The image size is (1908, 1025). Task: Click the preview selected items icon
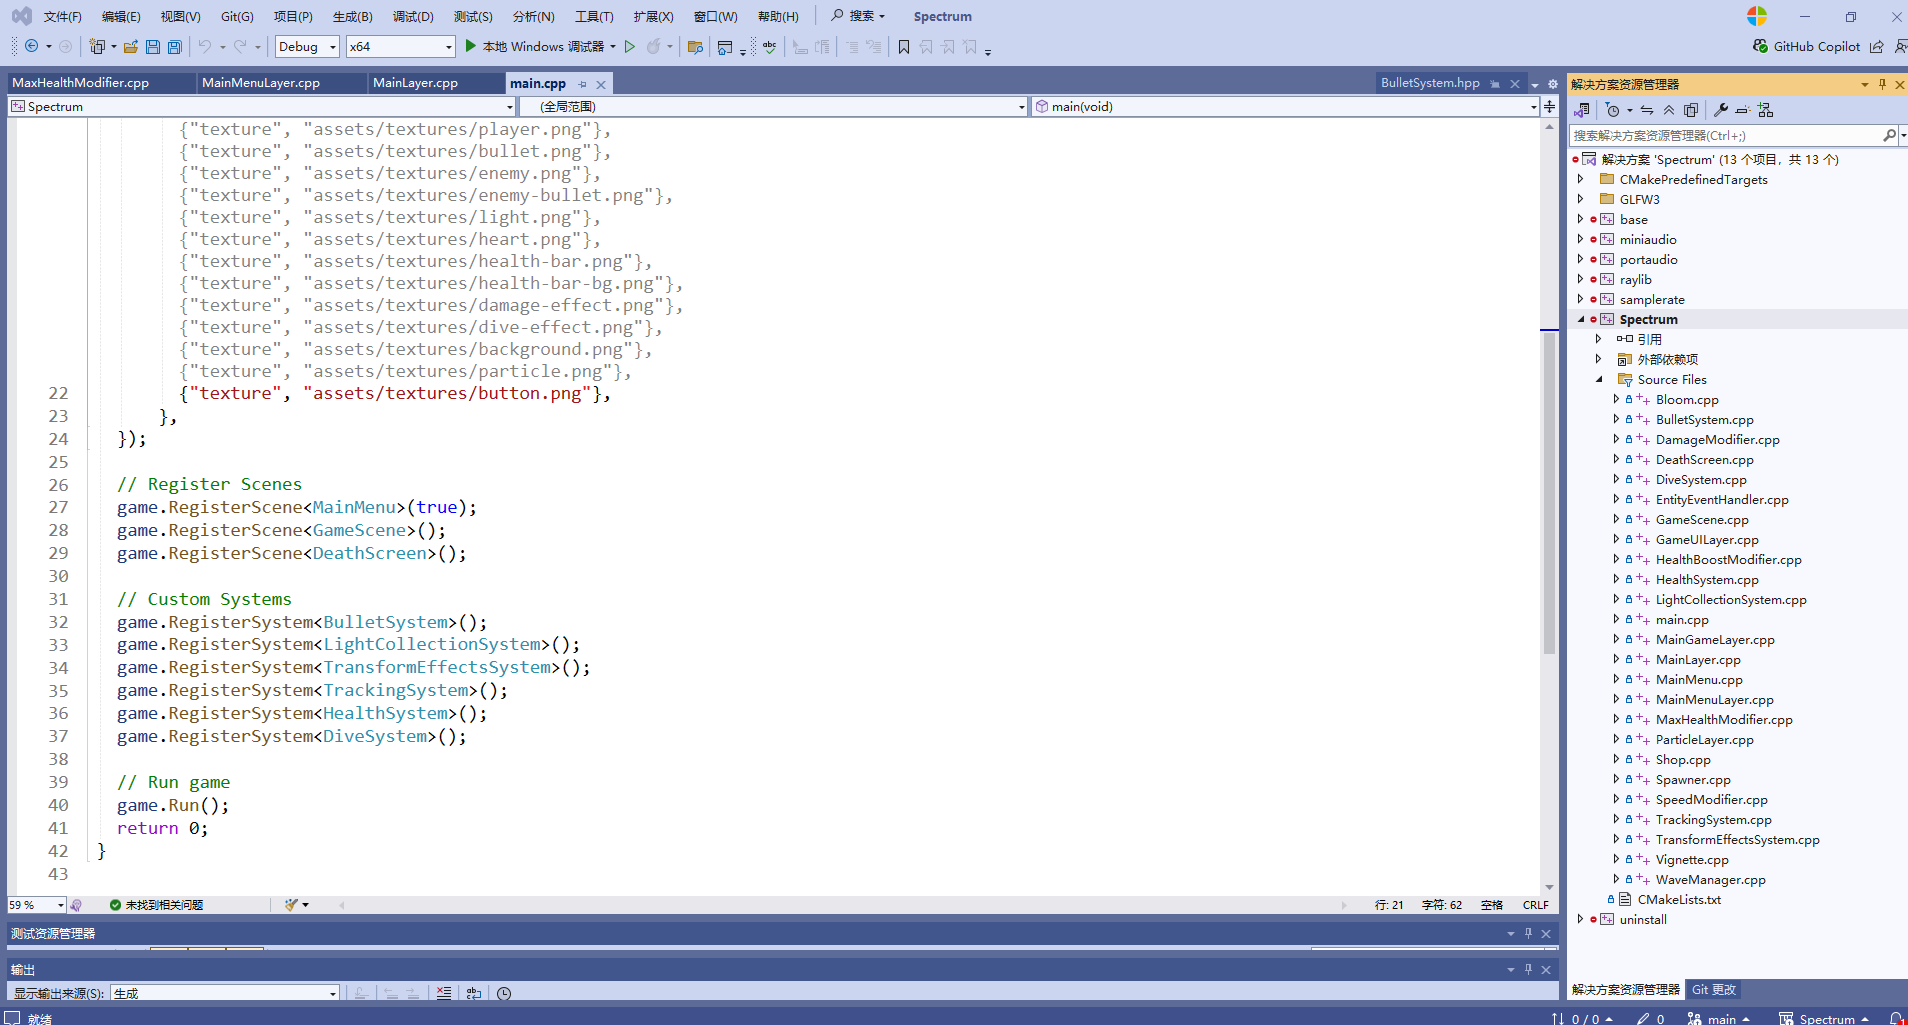tap(1743, 110)
